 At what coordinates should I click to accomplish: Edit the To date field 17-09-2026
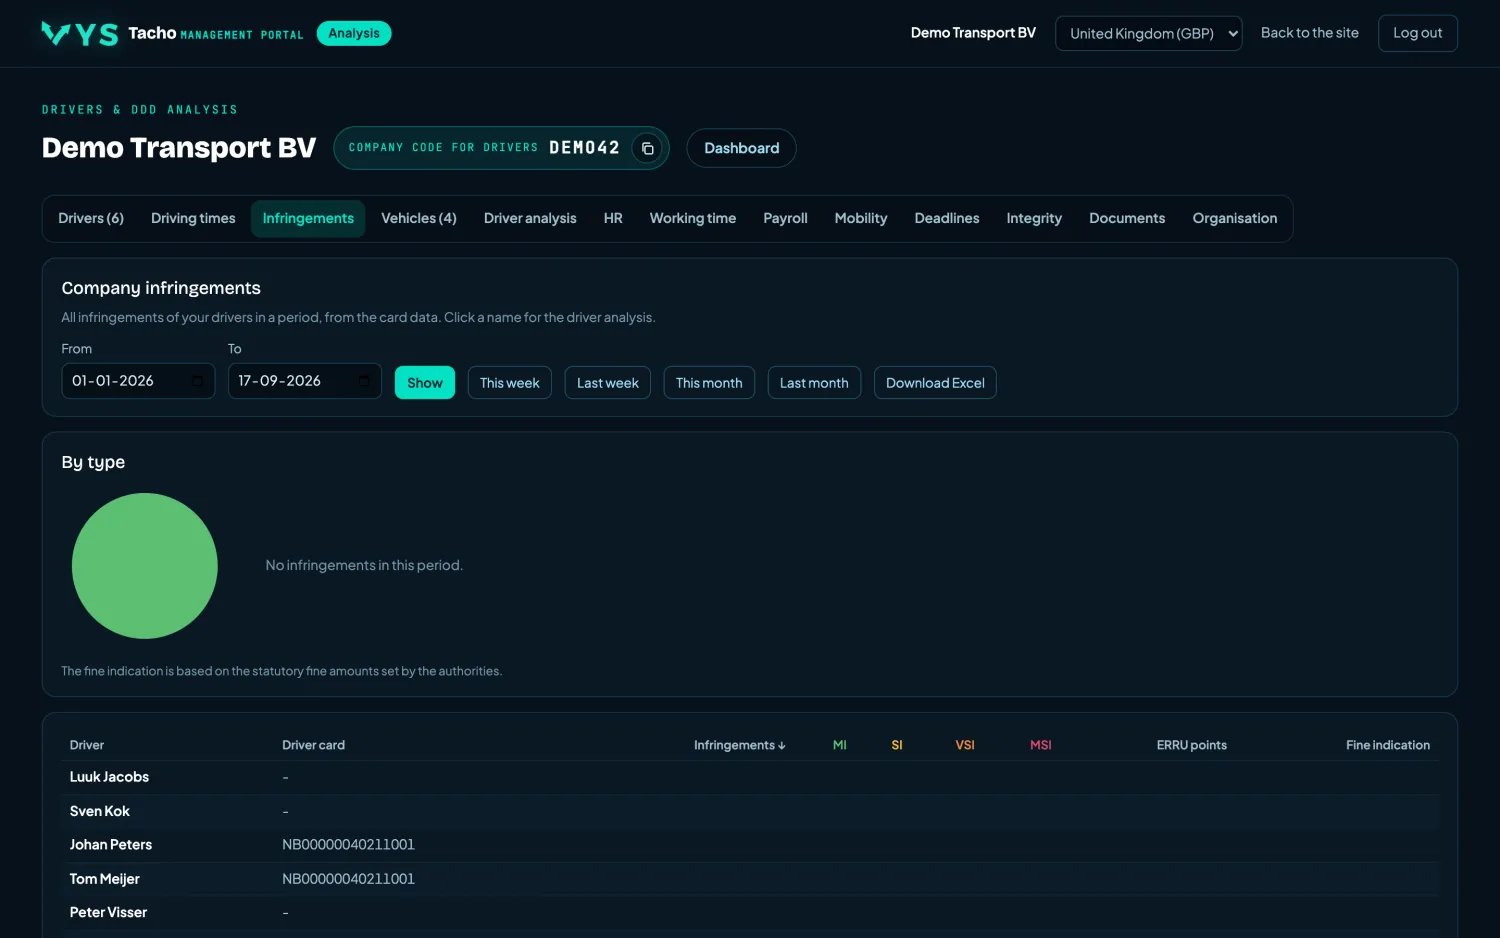click(305, 381)
